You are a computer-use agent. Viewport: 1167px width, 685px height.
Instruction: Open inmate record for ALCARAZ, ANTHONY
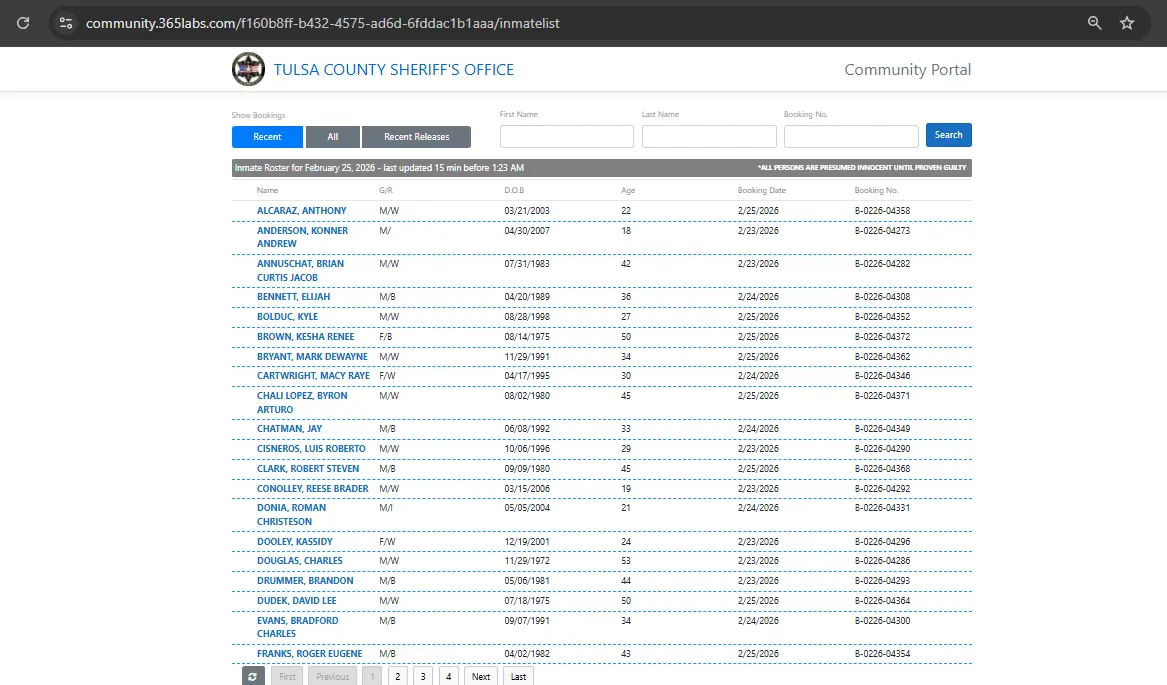[301, 211]
